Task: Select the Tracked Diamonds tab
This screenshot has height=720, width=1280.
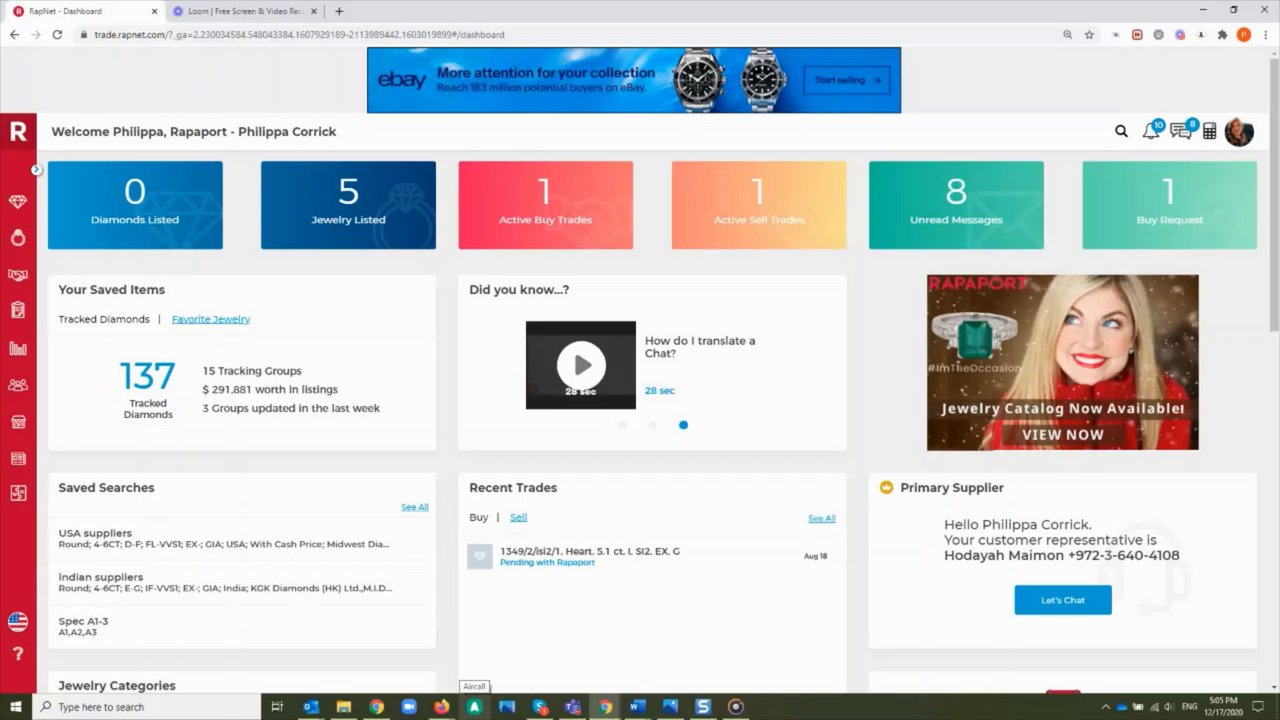Action: tap(104, 319)
